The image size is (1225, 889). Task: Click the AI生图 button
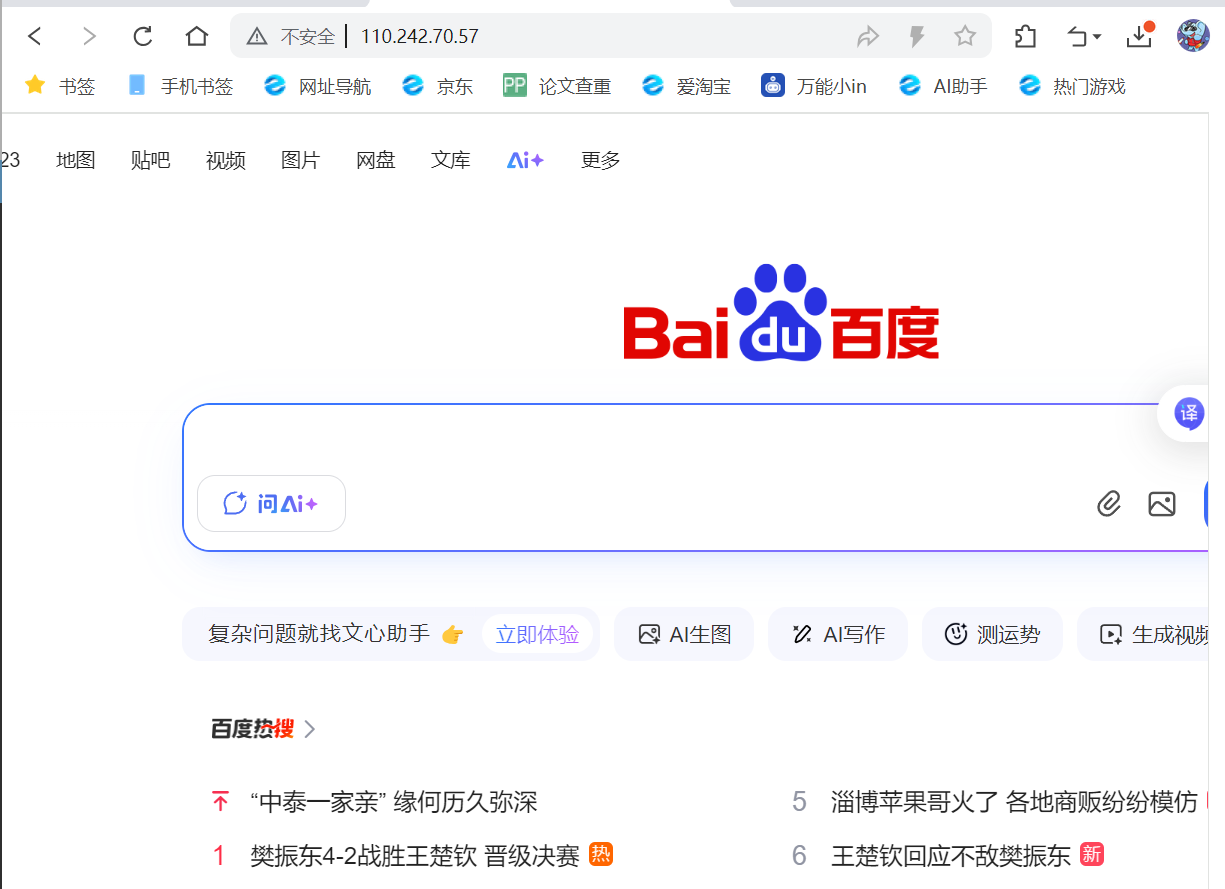pos(684,634)
